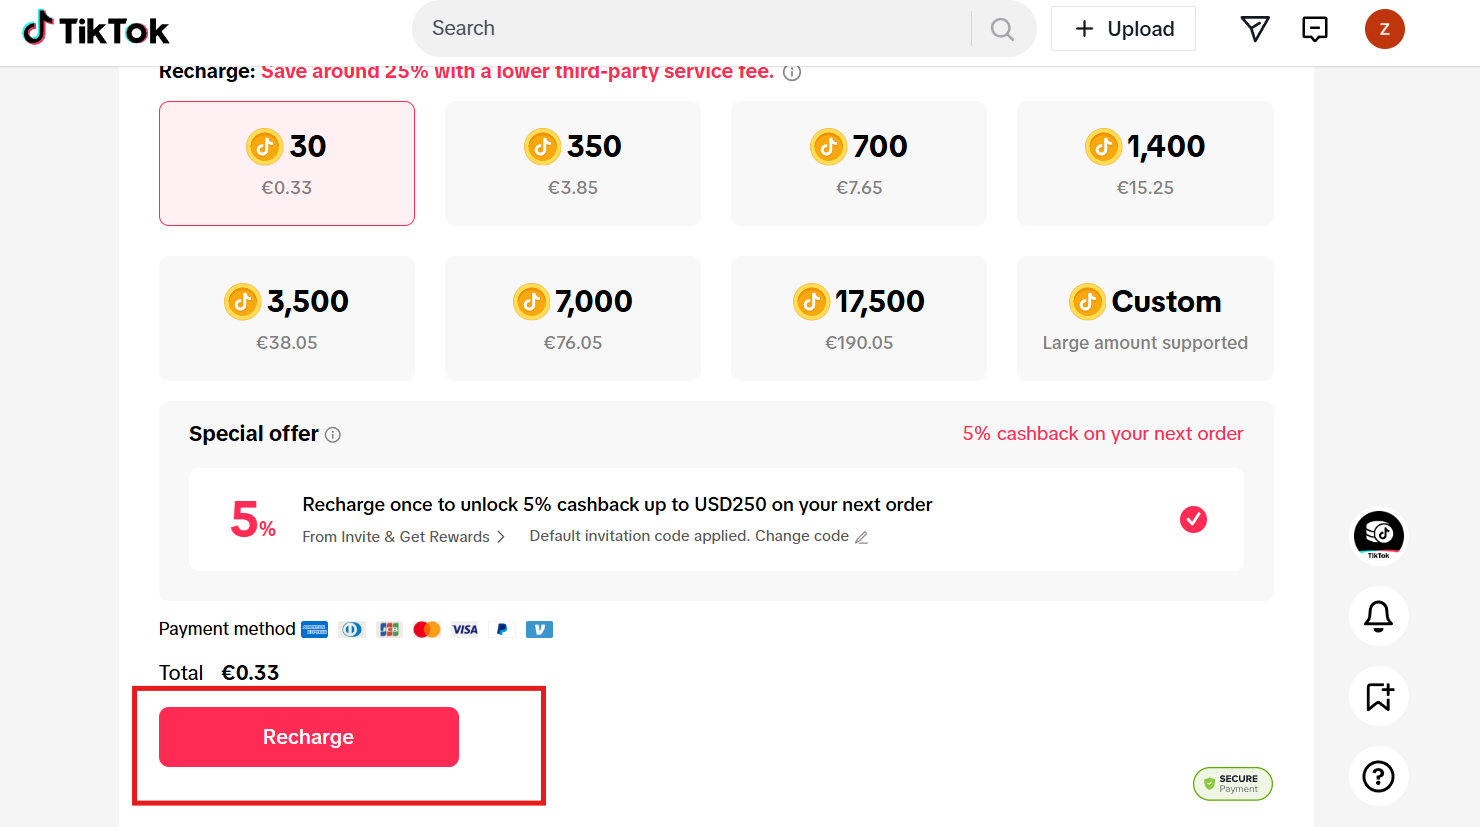Click the TikTok logo

(x=95, y=28)
